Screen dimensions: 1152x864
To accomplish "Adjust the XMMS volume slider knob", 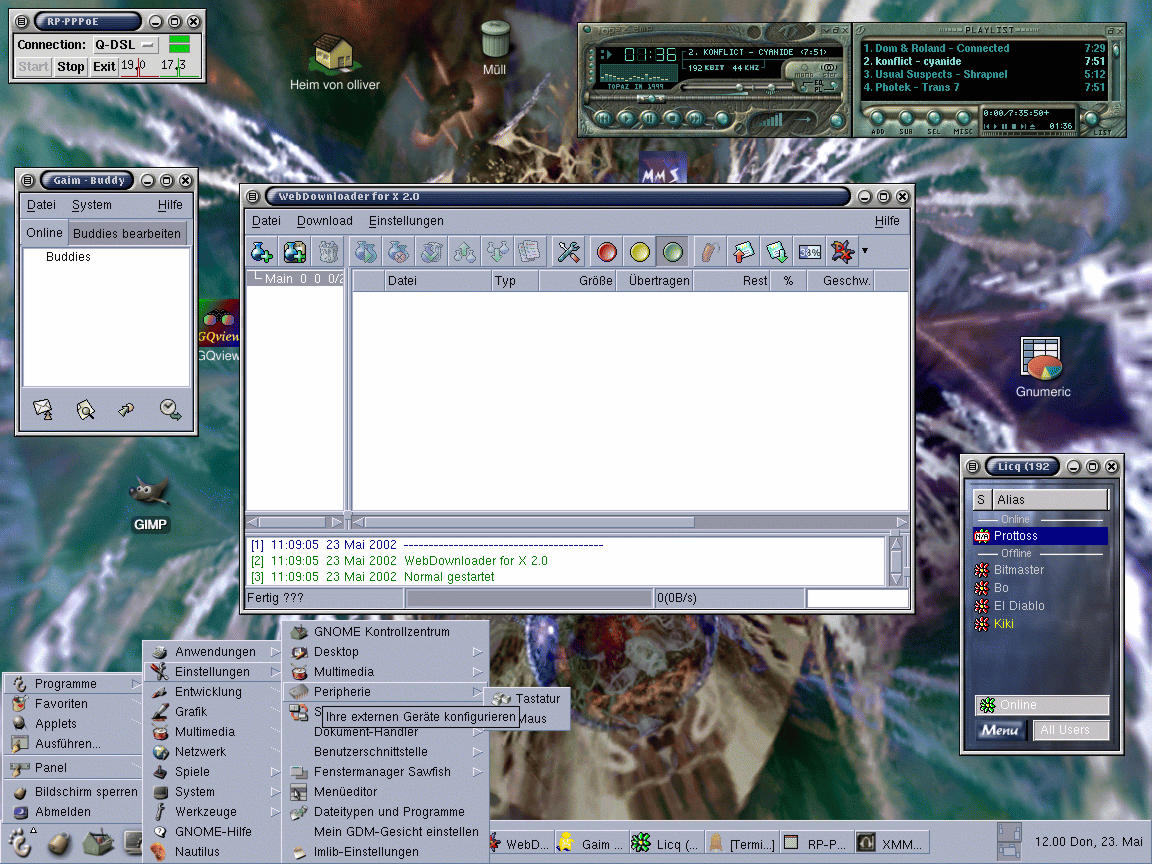I will [x=738, y=88].
